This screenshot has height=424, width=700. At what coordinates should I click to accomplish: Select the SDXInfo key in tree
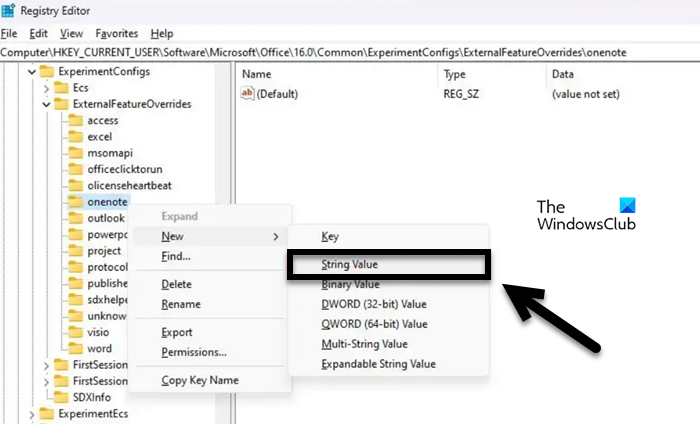pos(92,397)
